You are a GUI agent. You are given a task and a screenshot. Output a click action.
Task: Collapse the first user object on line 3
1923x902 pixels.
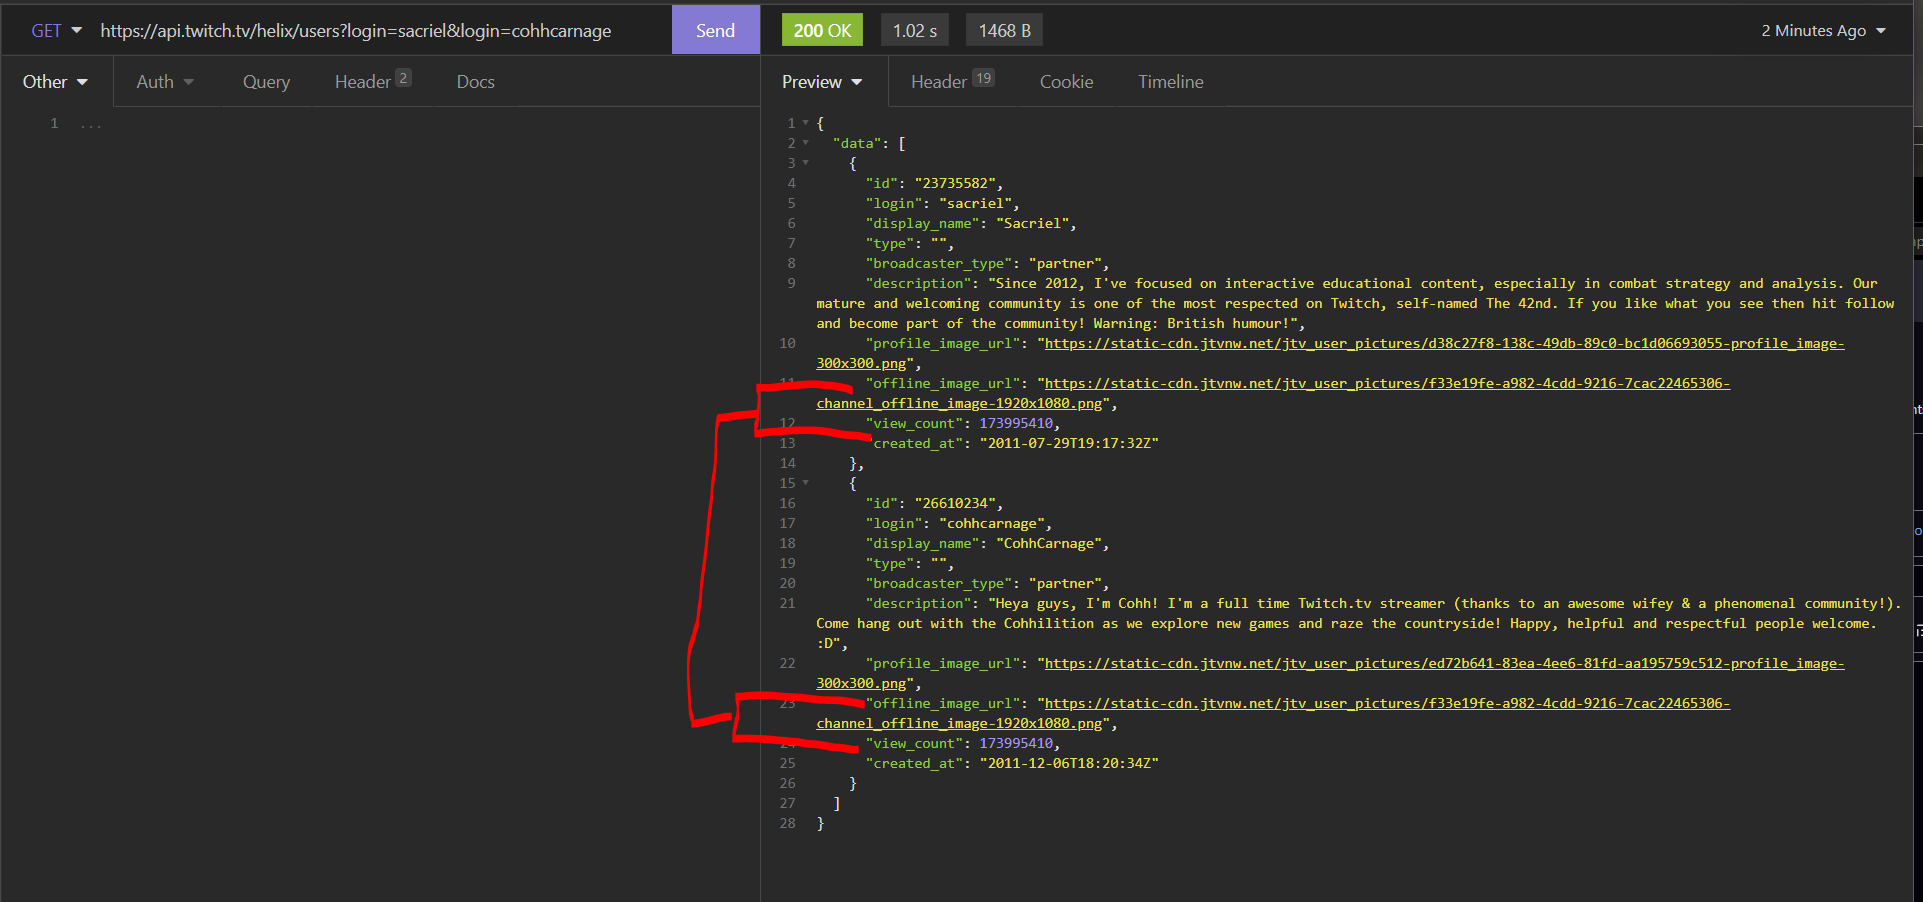805,163
